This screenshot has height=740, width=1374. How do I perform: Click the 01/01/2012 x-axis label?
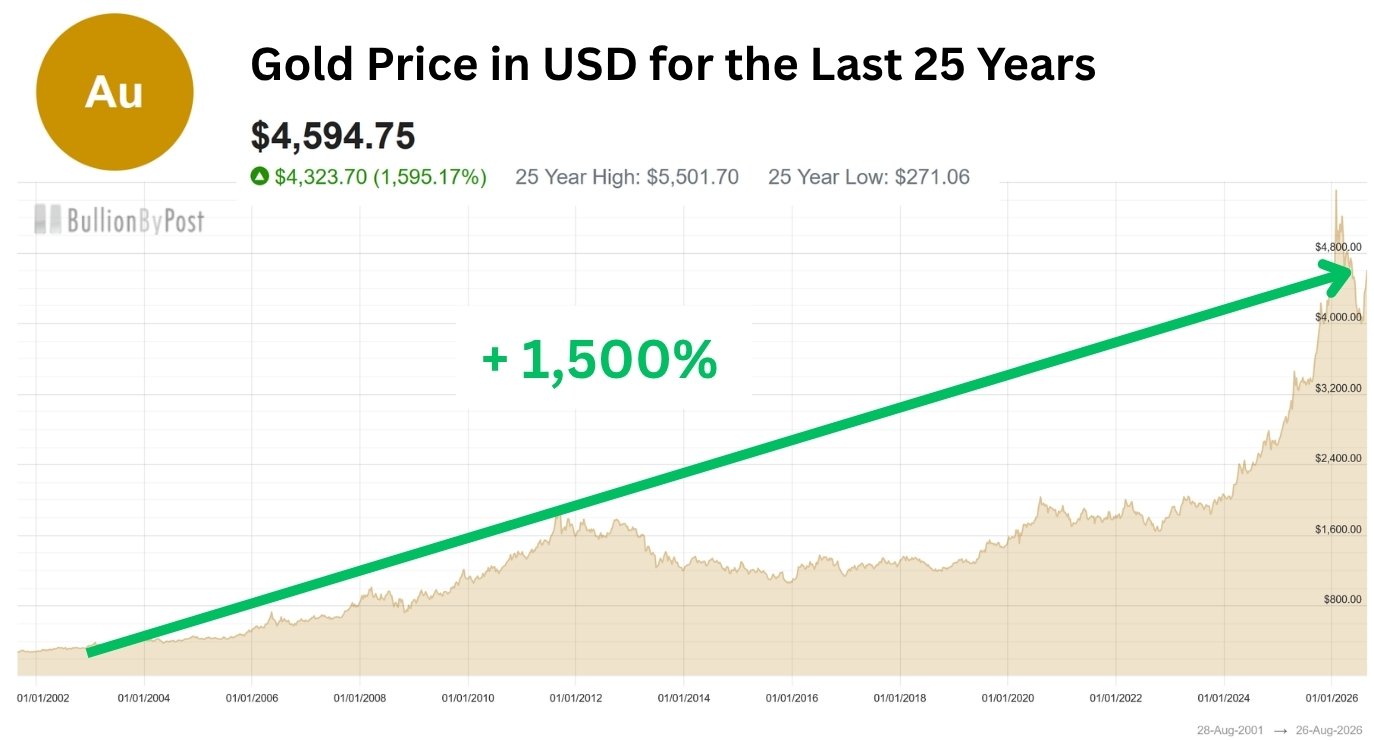[576, 696]
